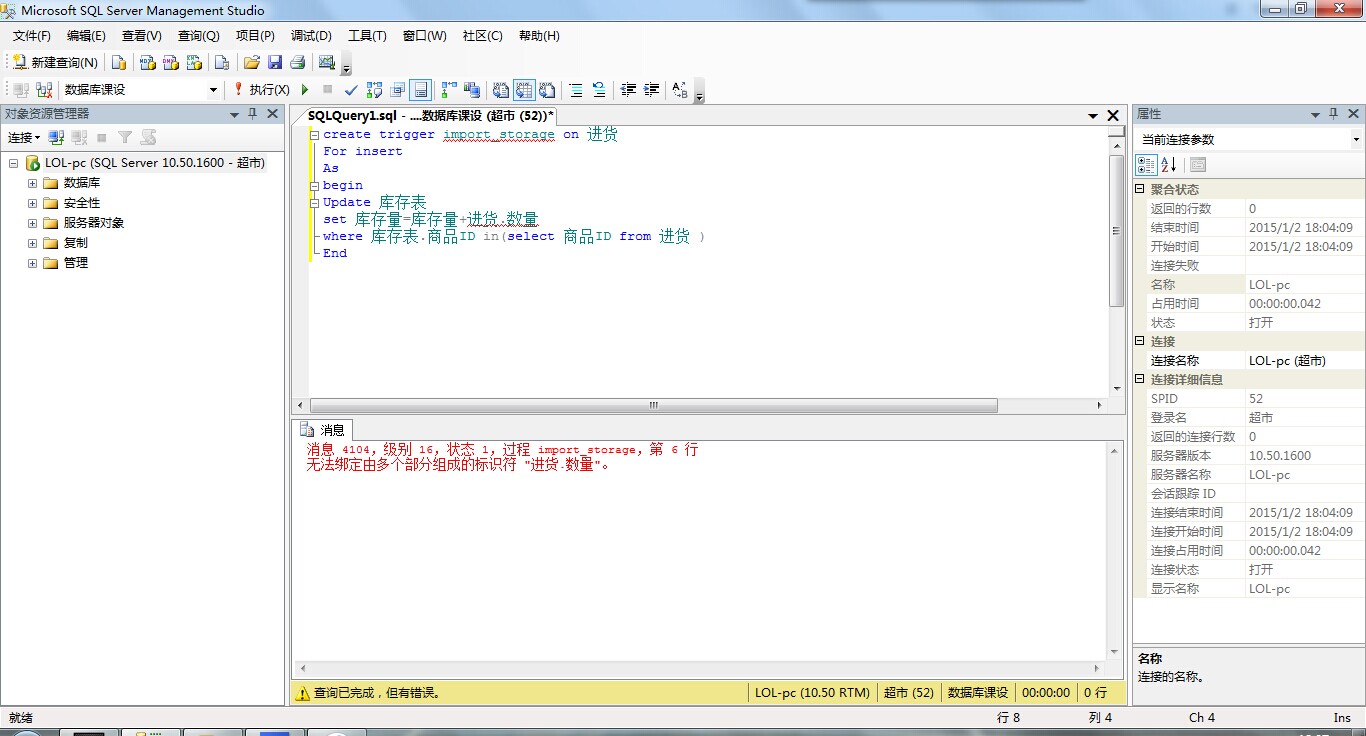Open the 数据库课设 database dropdown

213,90
